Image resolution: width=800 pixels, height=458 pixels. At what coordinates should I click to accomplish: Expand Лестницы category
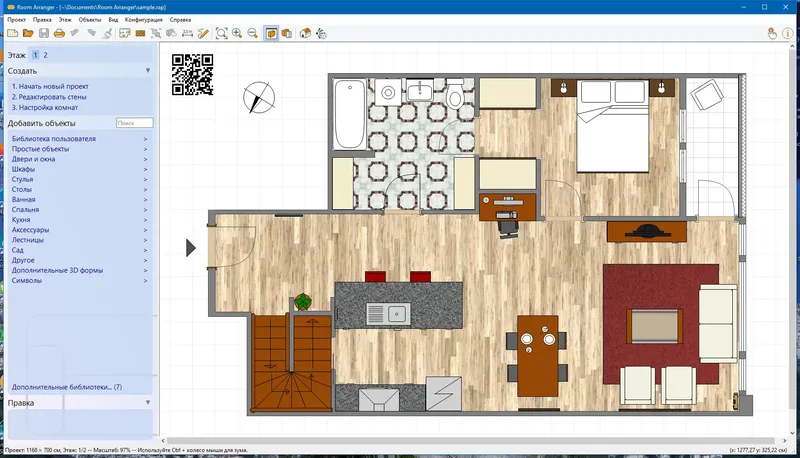tap(80, 240)
